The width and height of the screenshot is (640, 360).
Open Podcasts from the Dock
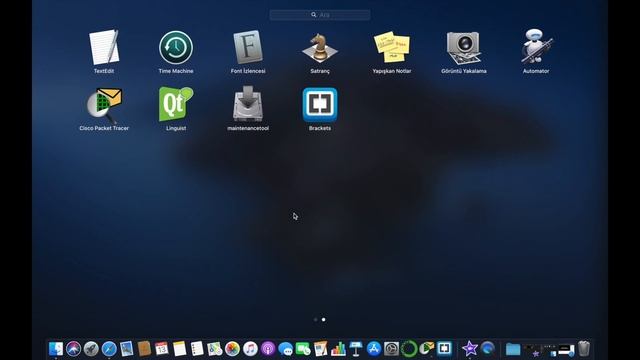[x=268, y=349]
